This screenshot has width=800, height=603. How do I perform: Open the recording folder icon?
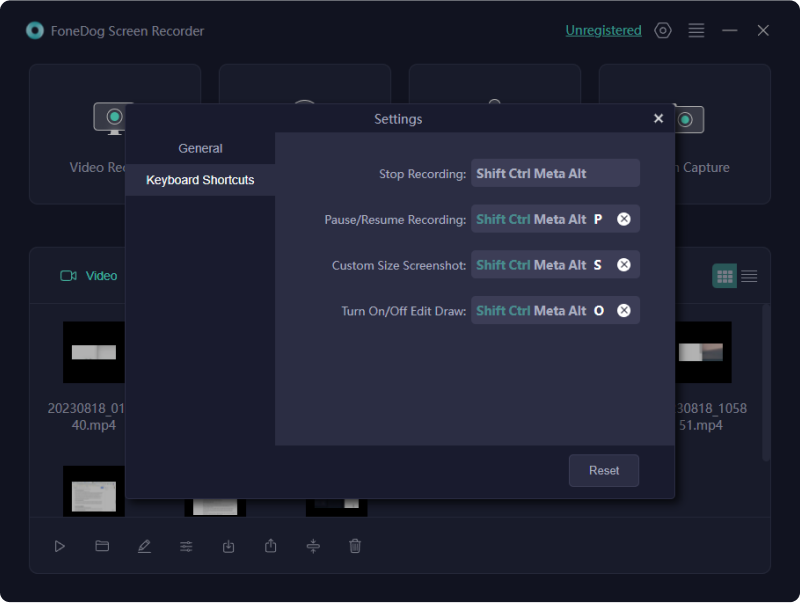click(102, 546)
